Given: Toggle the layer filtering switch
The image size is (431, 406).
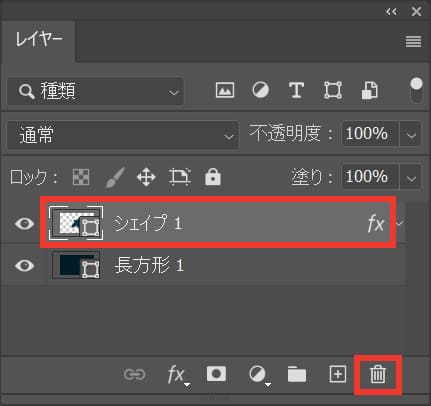Looking at the screenshot, I should click(416, 90).
